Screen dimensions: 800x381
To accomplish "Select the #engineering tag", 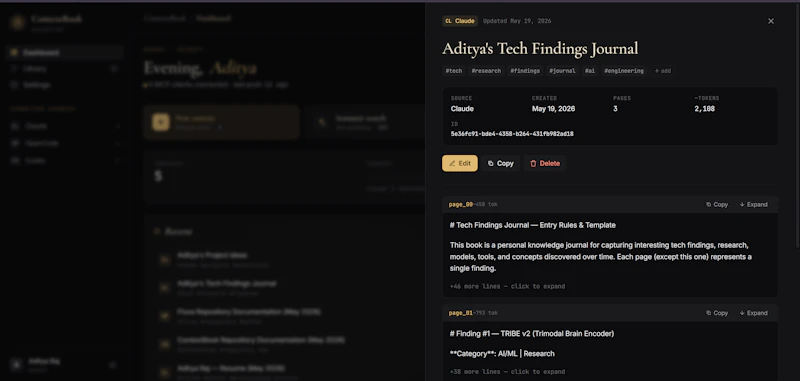I will point(624,71).
